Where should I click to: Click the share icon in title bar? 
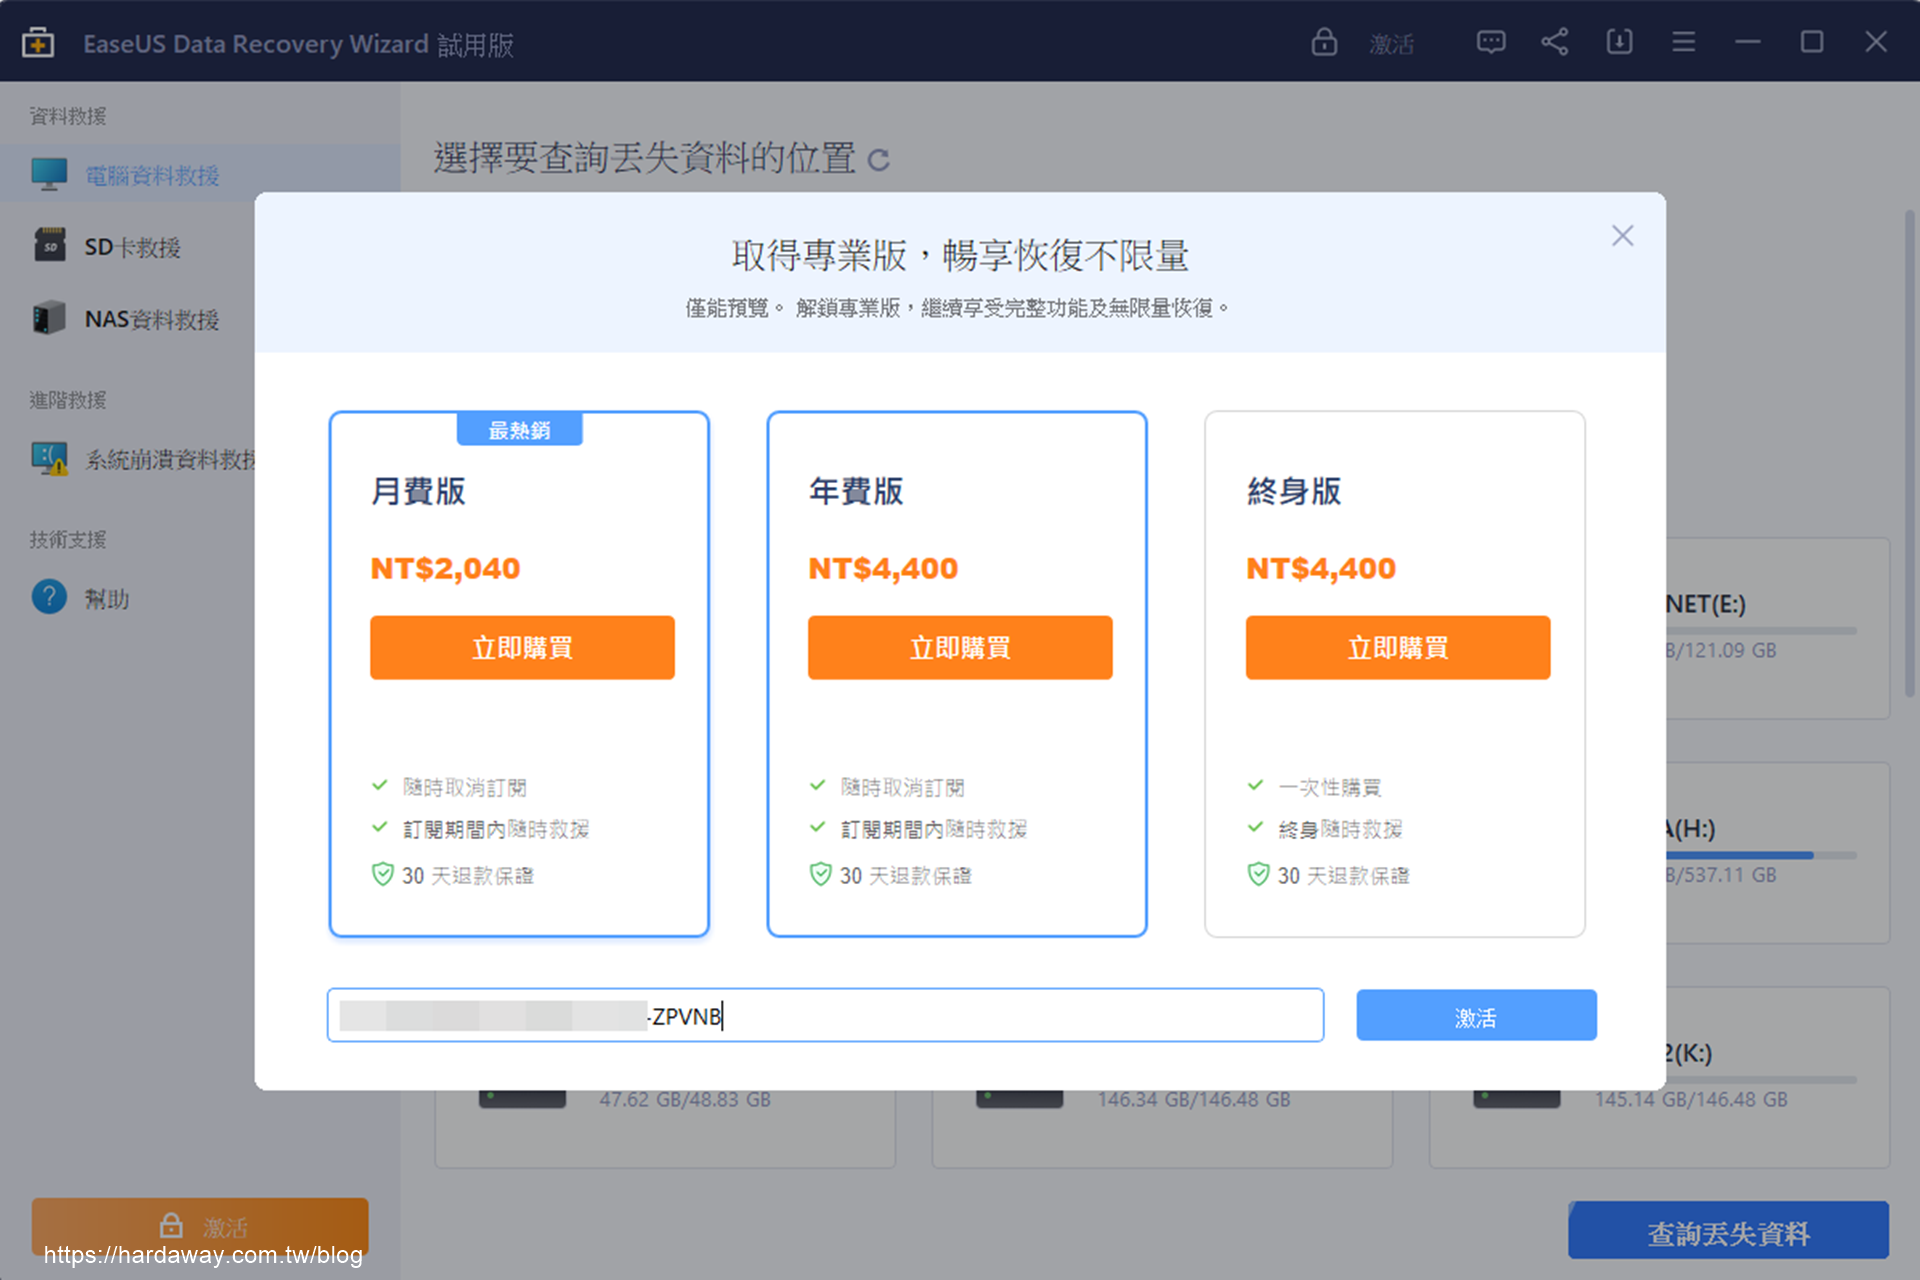click(x=1554, y=42)
